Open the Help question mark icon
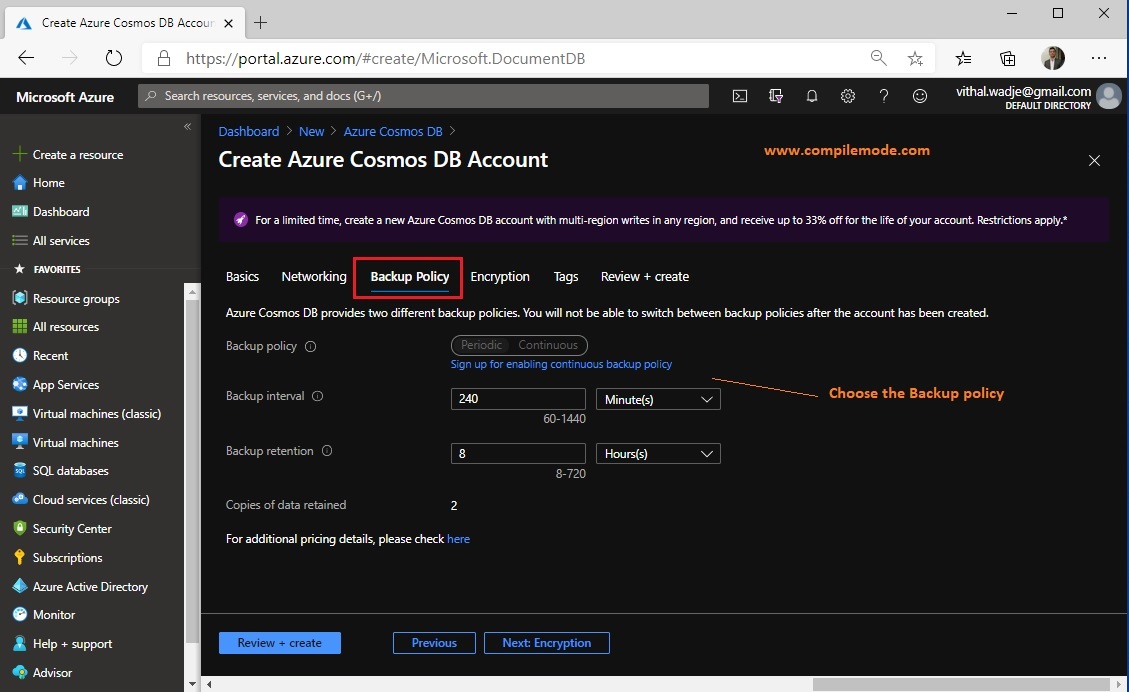Screen dimensions: 1129x692 [883, 96]
